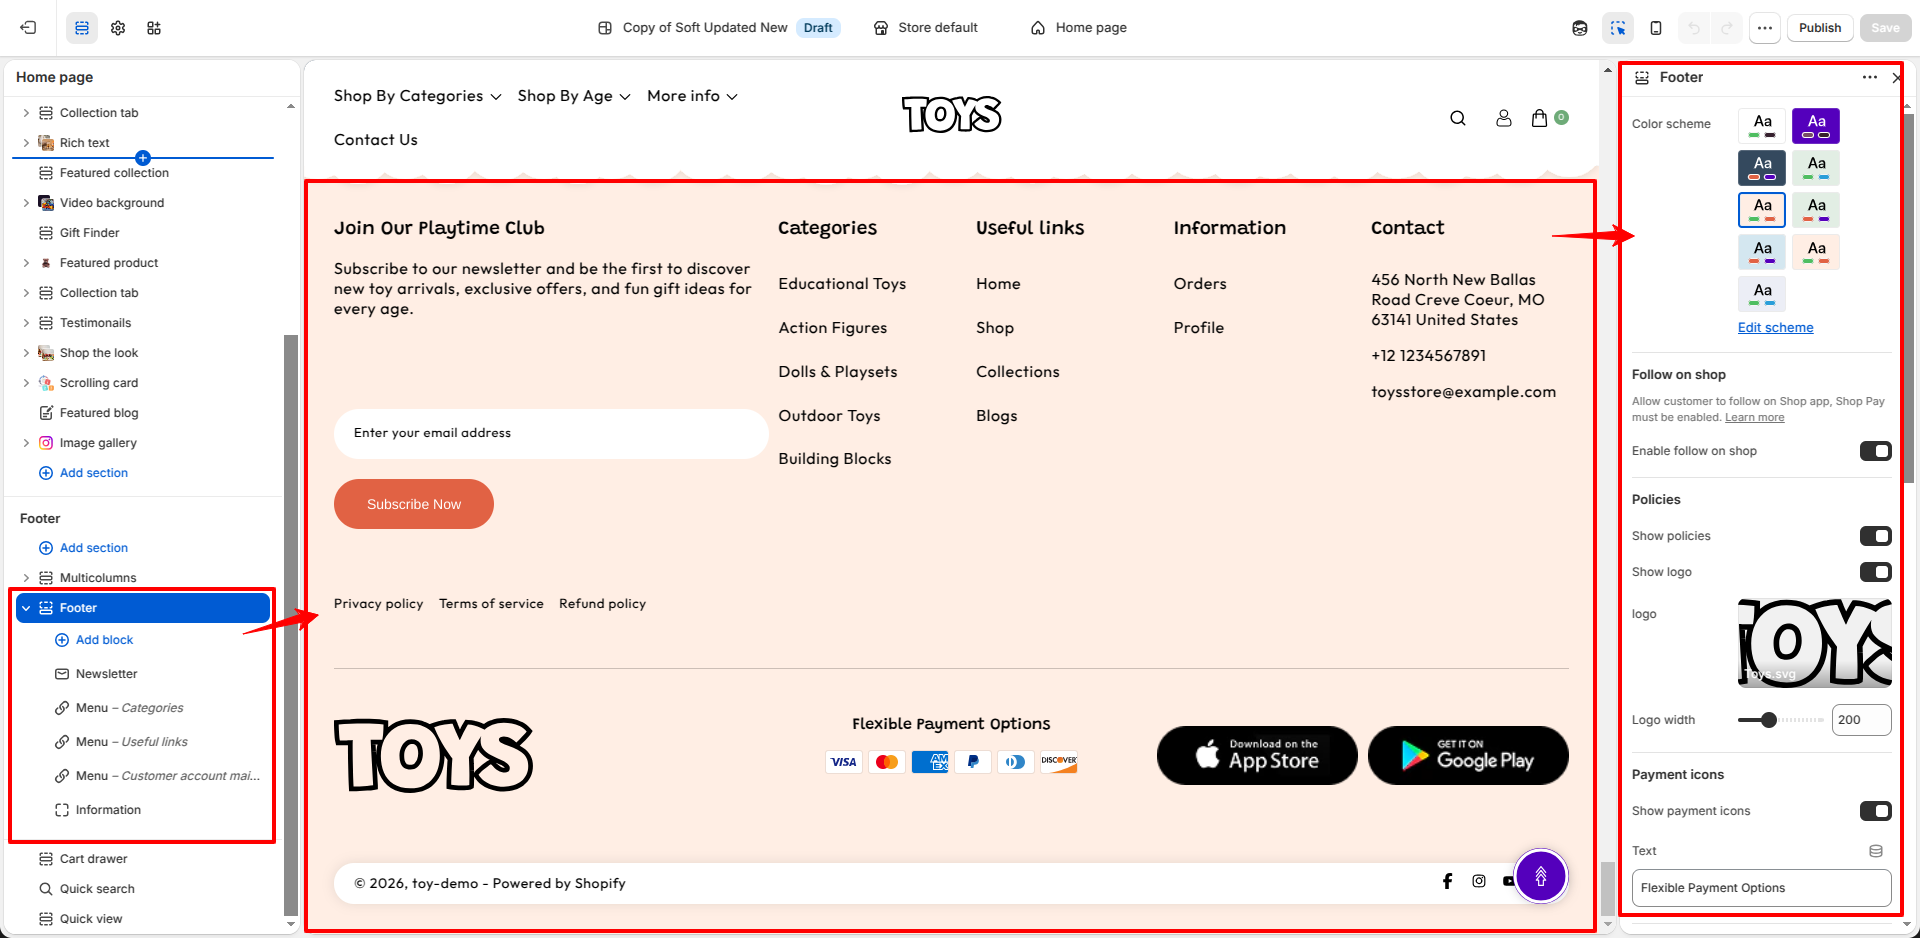Open the shopping bag cart icon
Image resolution: width=1920 pixels, height=938 pixels.
click(1540, 118)
